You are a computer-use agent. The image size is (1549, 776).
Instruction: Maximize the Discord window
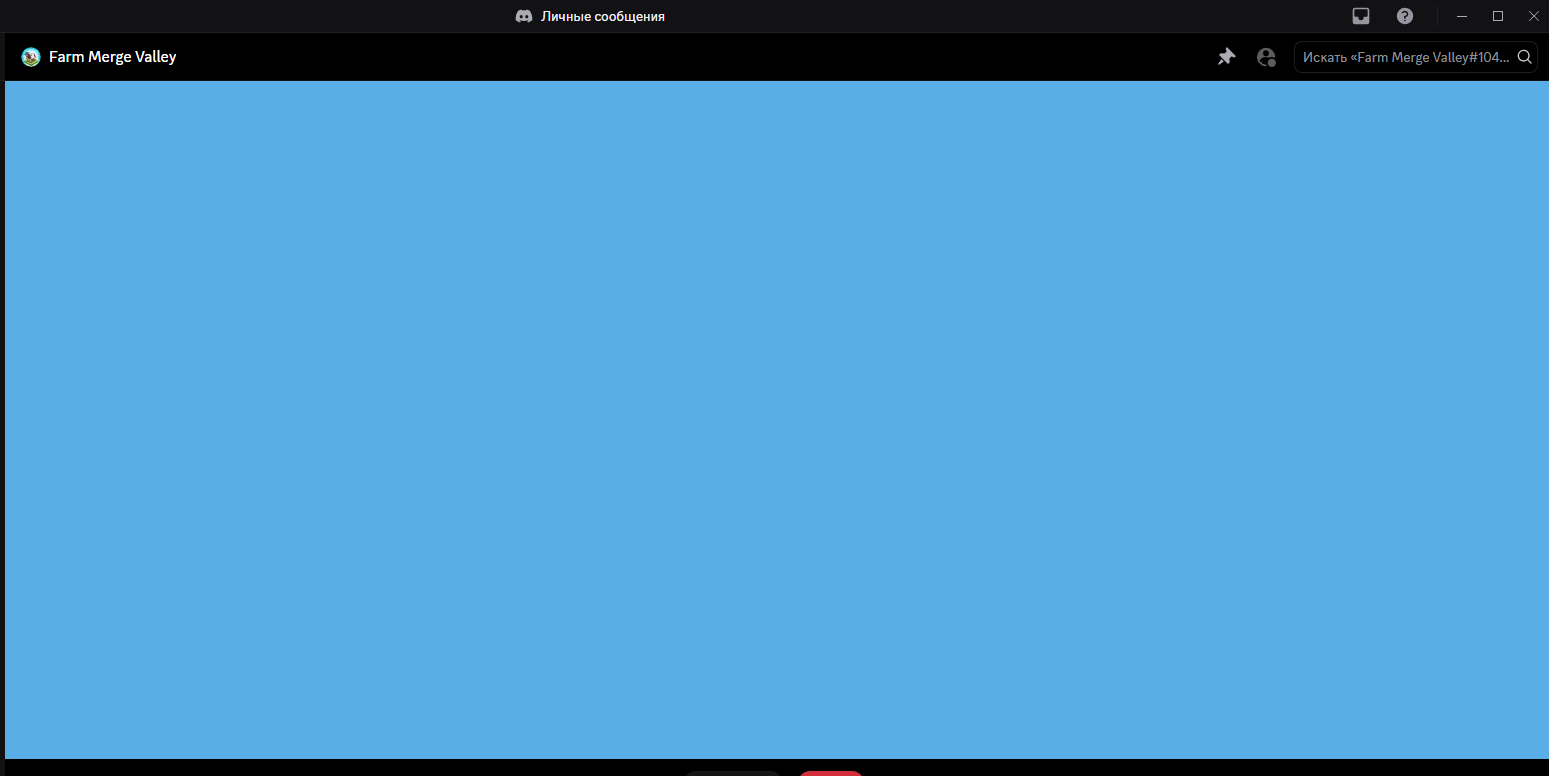pyautogui.click(x=1498, y=16)
